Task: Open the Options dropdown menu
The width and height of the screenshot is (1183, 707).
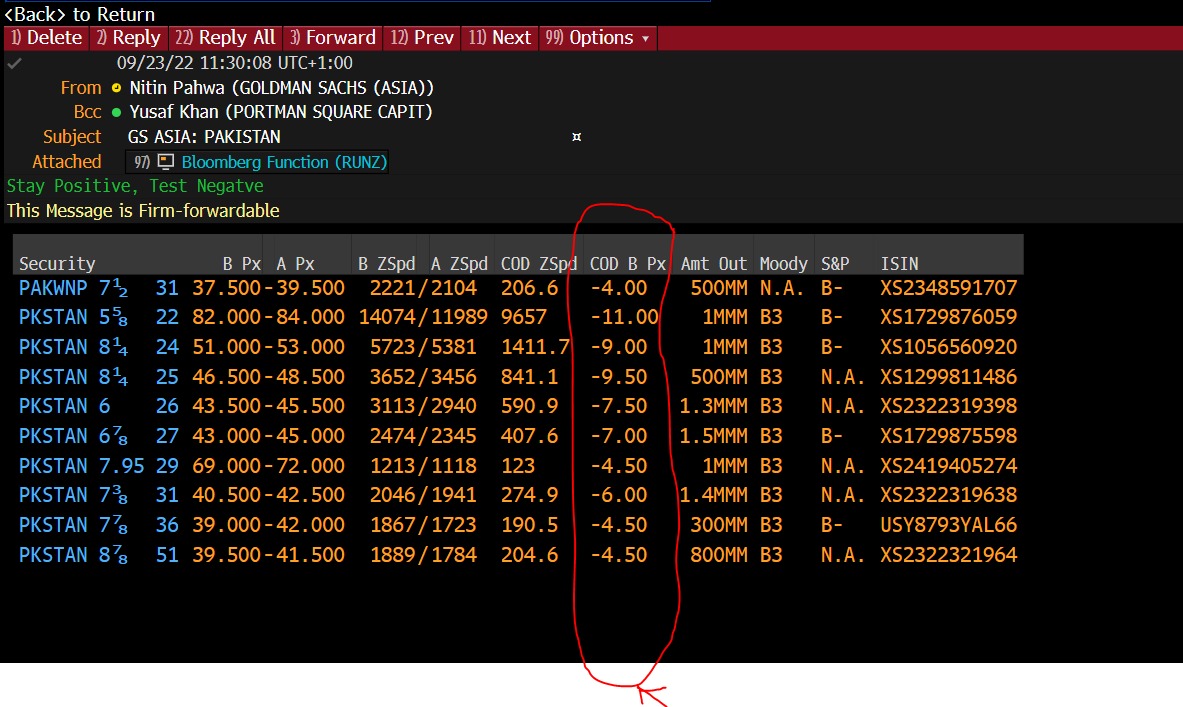Action: point(598,38)
